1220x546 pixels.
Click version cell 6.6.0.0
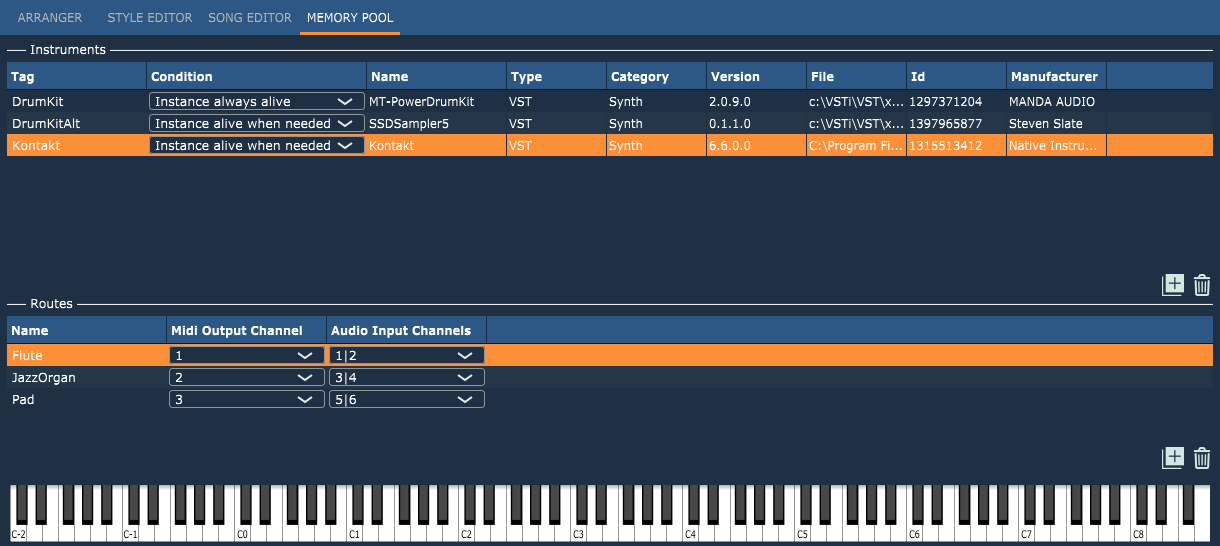point(757,145)
